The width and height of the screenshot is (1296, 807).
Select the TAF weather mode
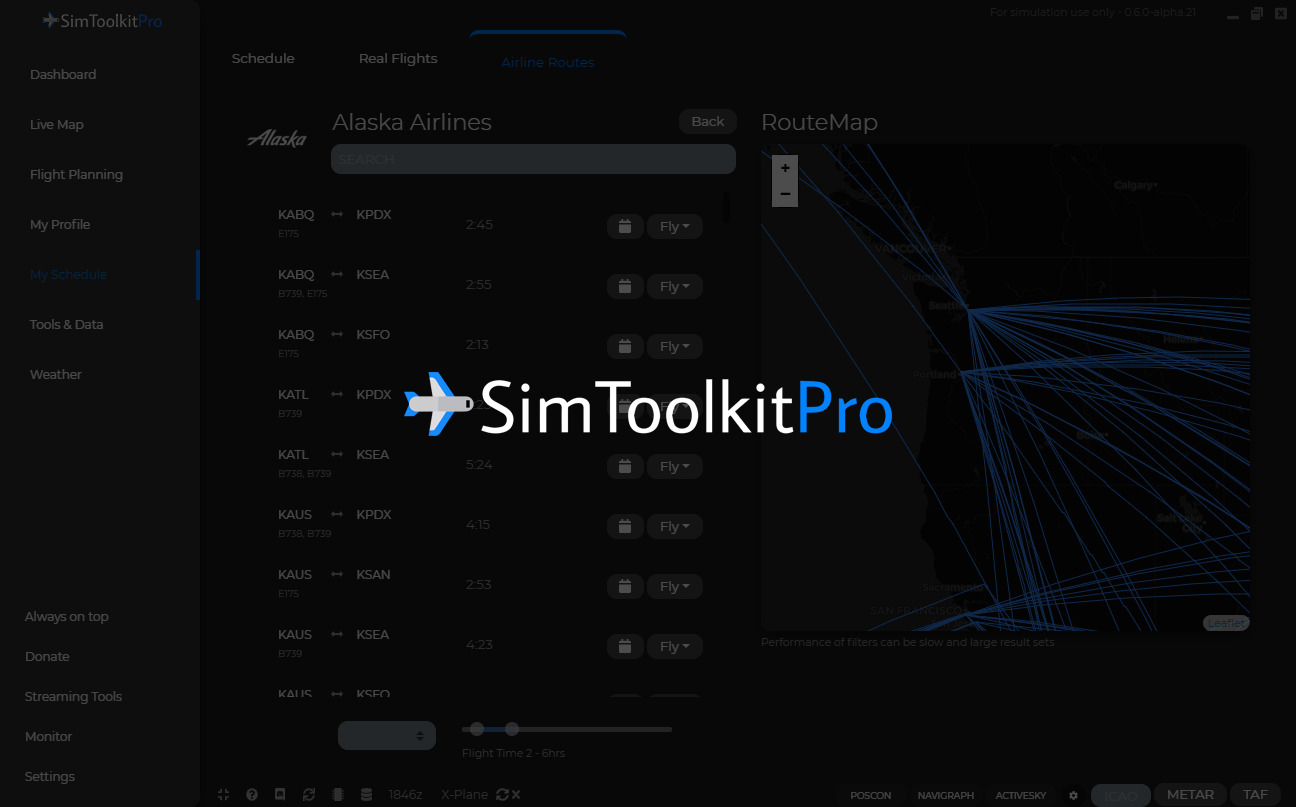pyautogui.click(x=1255, y=795)
